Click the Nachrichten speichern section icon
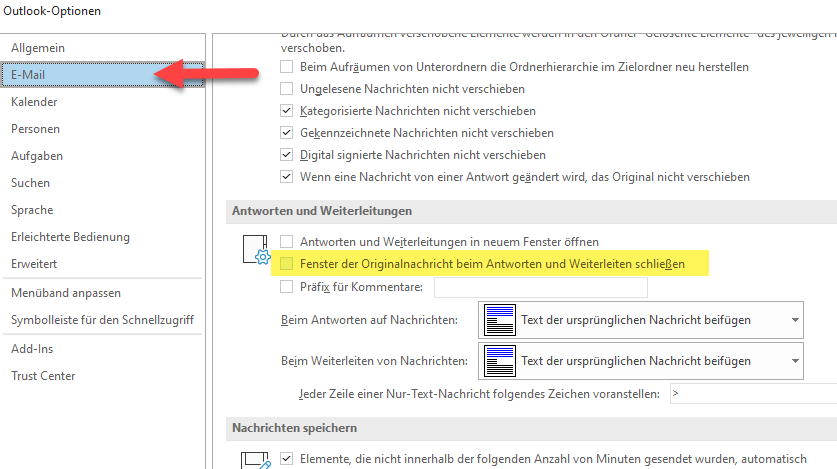The width and height of the screenshot is (837, 469). point(256,460)
